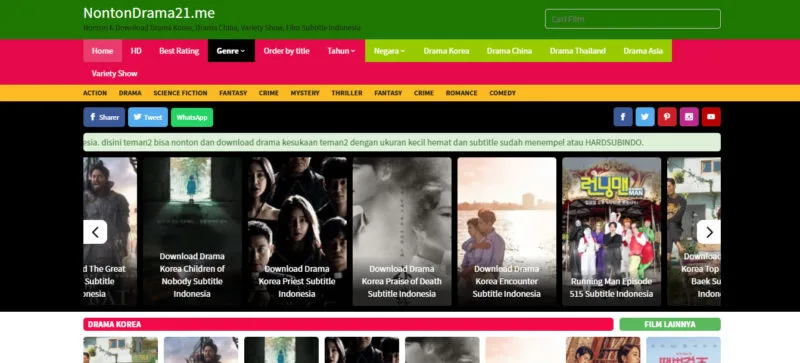Advance carousel with next arrow
800x363 pixels.
[x=709, y=232]
